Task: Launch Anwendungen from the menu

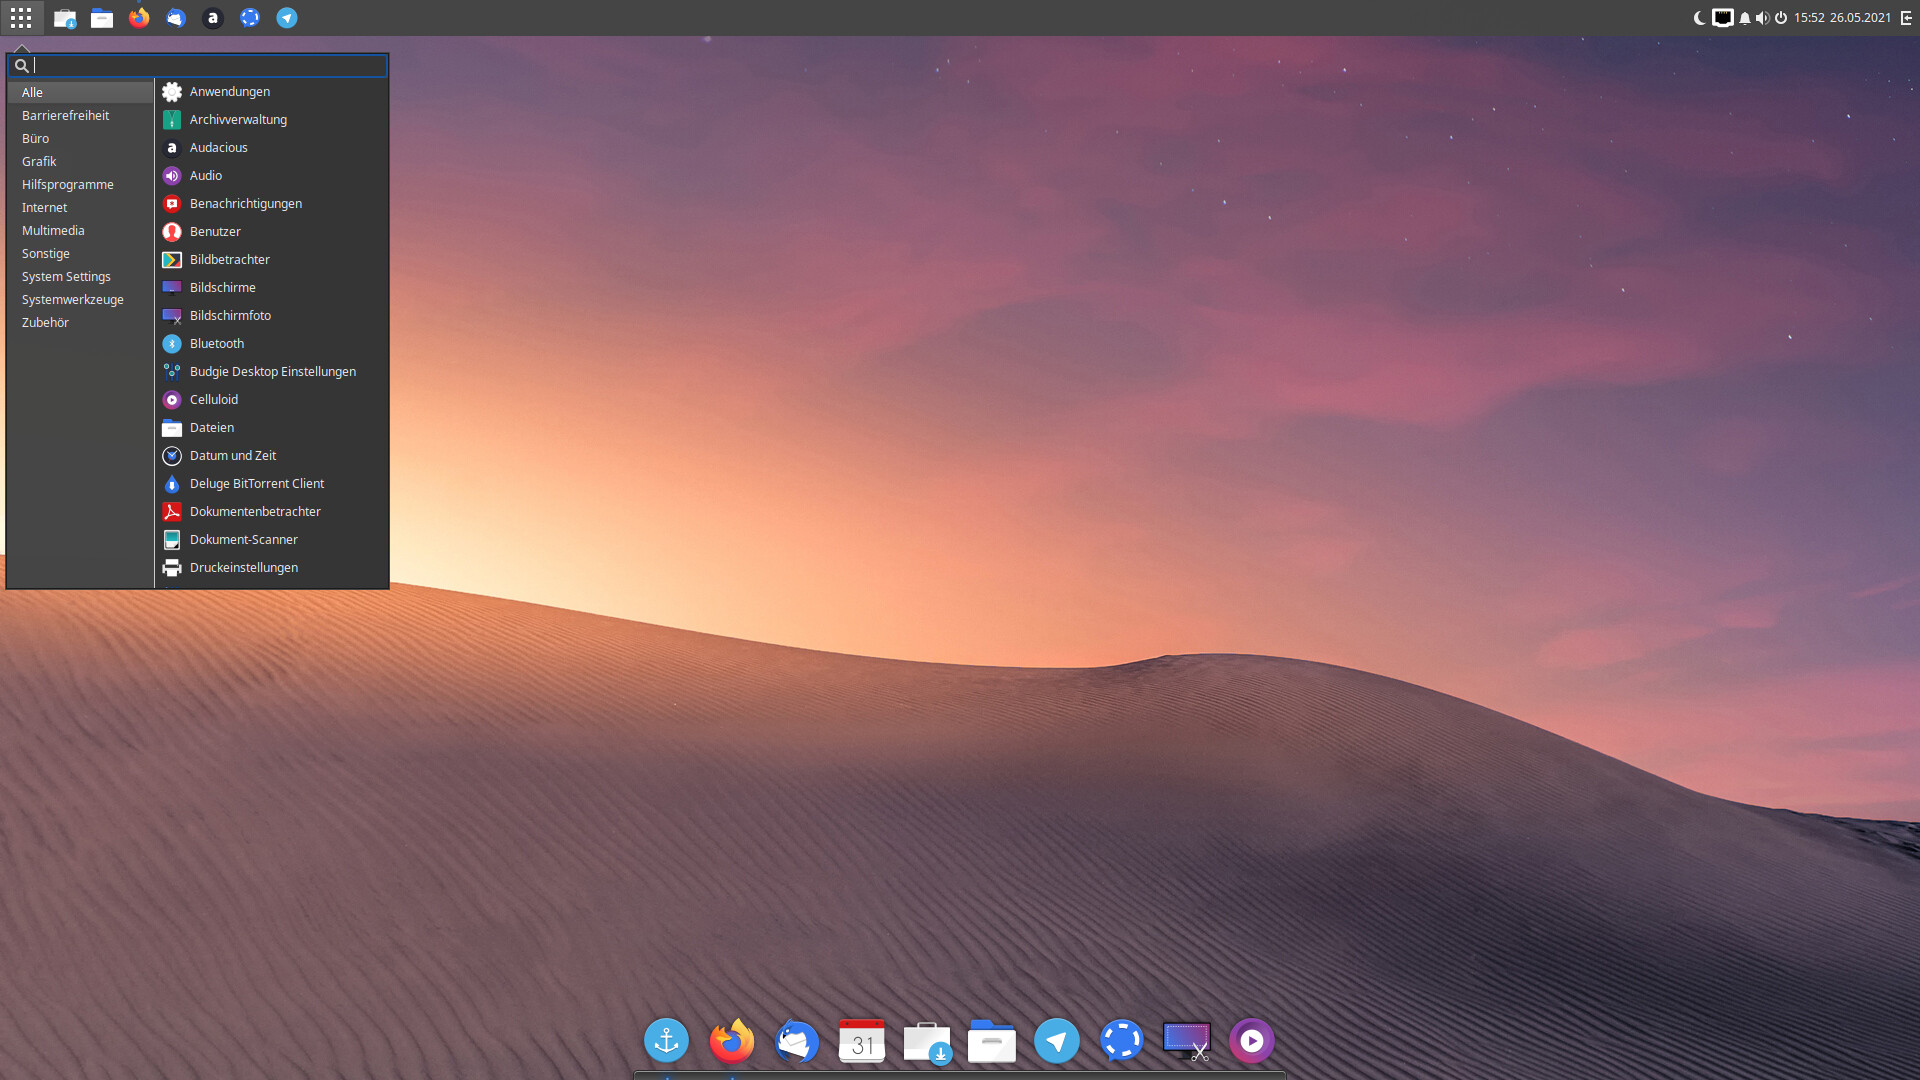Action: (271, 91)
